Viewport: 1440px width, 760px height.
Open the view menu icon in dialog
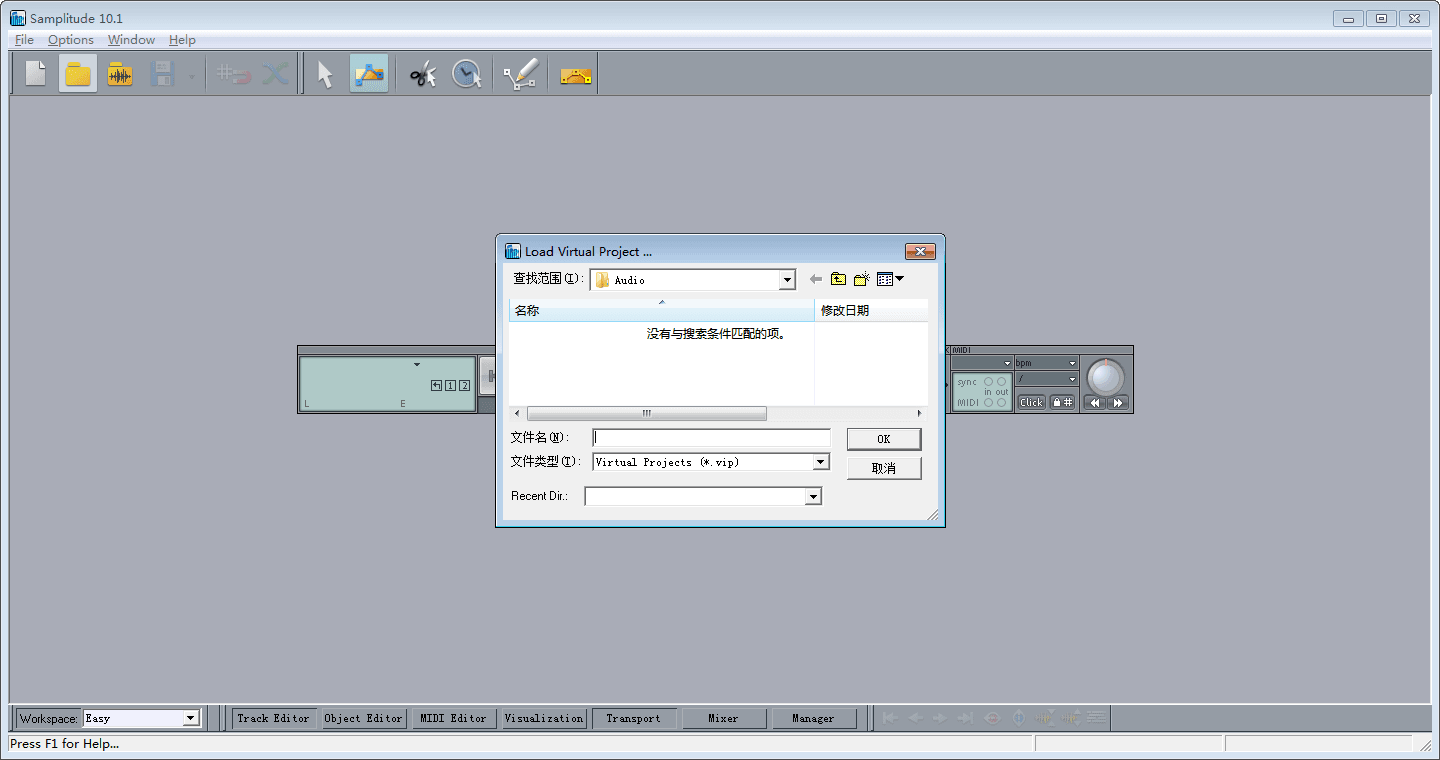890,280
